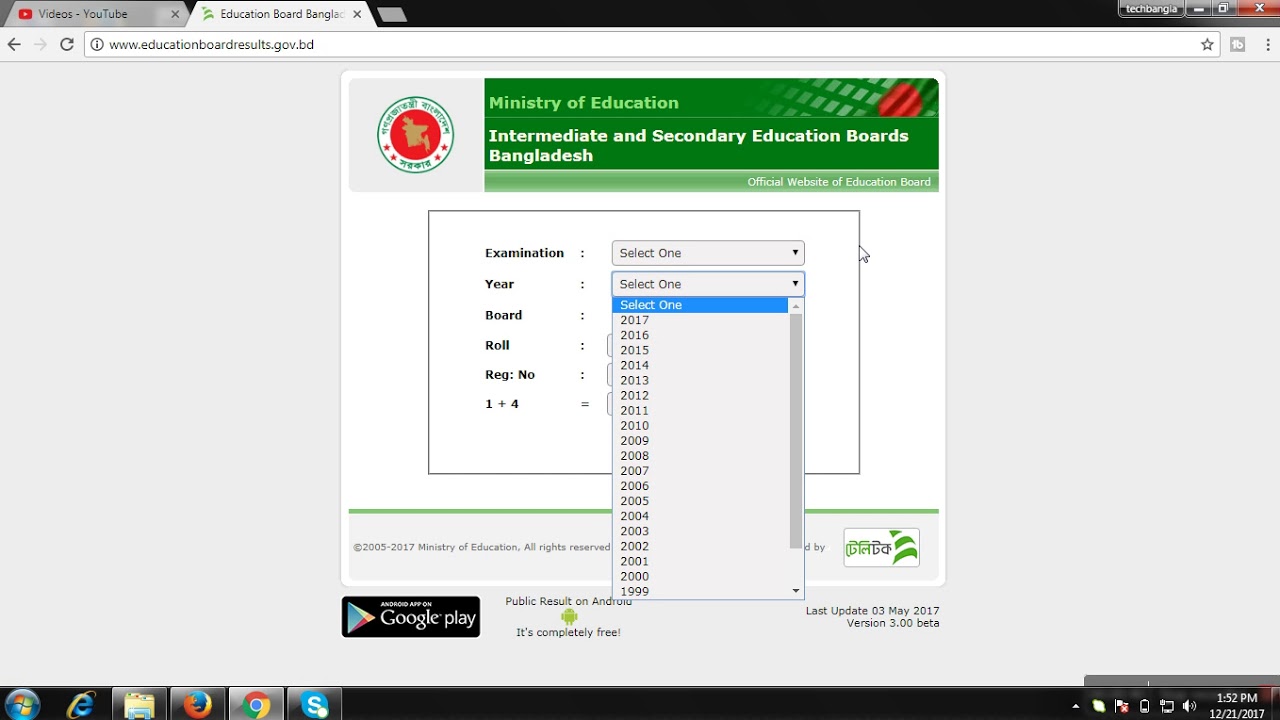The image size is (1280, 720).
Task: Open Internet Explorer from taskbar
Action: click(x=81, y=705)
